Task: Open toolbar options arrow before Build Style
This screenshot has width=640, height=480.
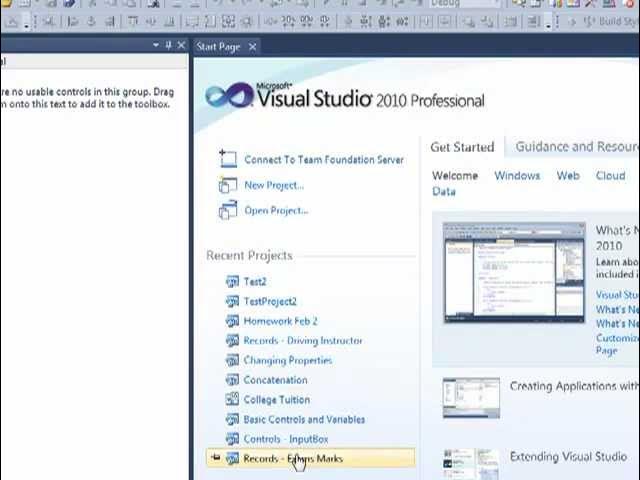Action: pyautogui.click(x=549, y=22)
